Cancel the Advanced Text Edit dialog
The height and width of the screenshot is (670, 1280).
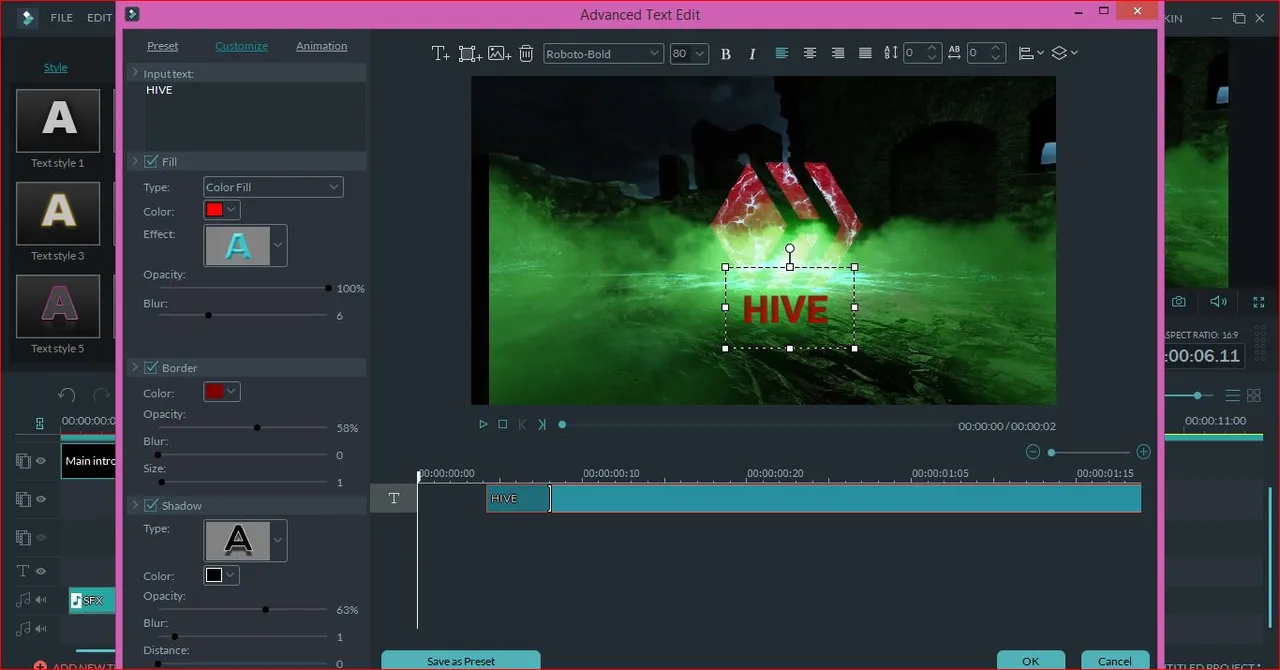1115,661
